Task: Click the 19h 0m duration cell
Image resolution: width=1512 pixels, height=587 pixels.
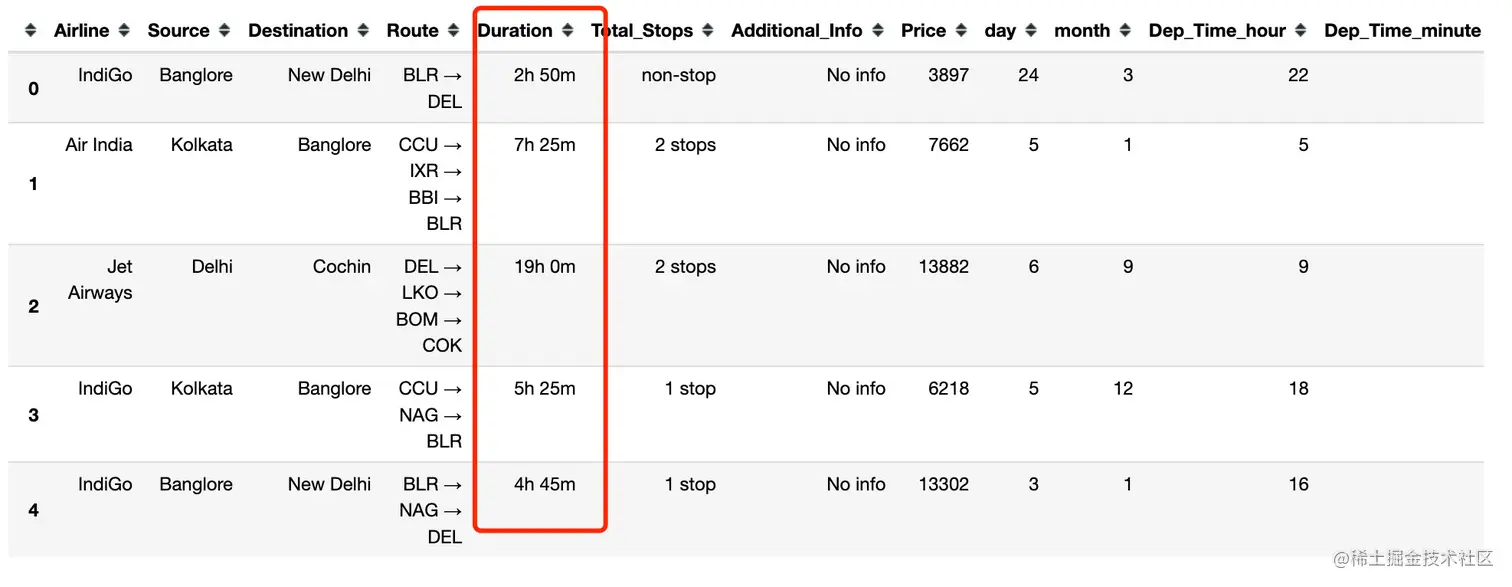Action: tap(544, 267)
